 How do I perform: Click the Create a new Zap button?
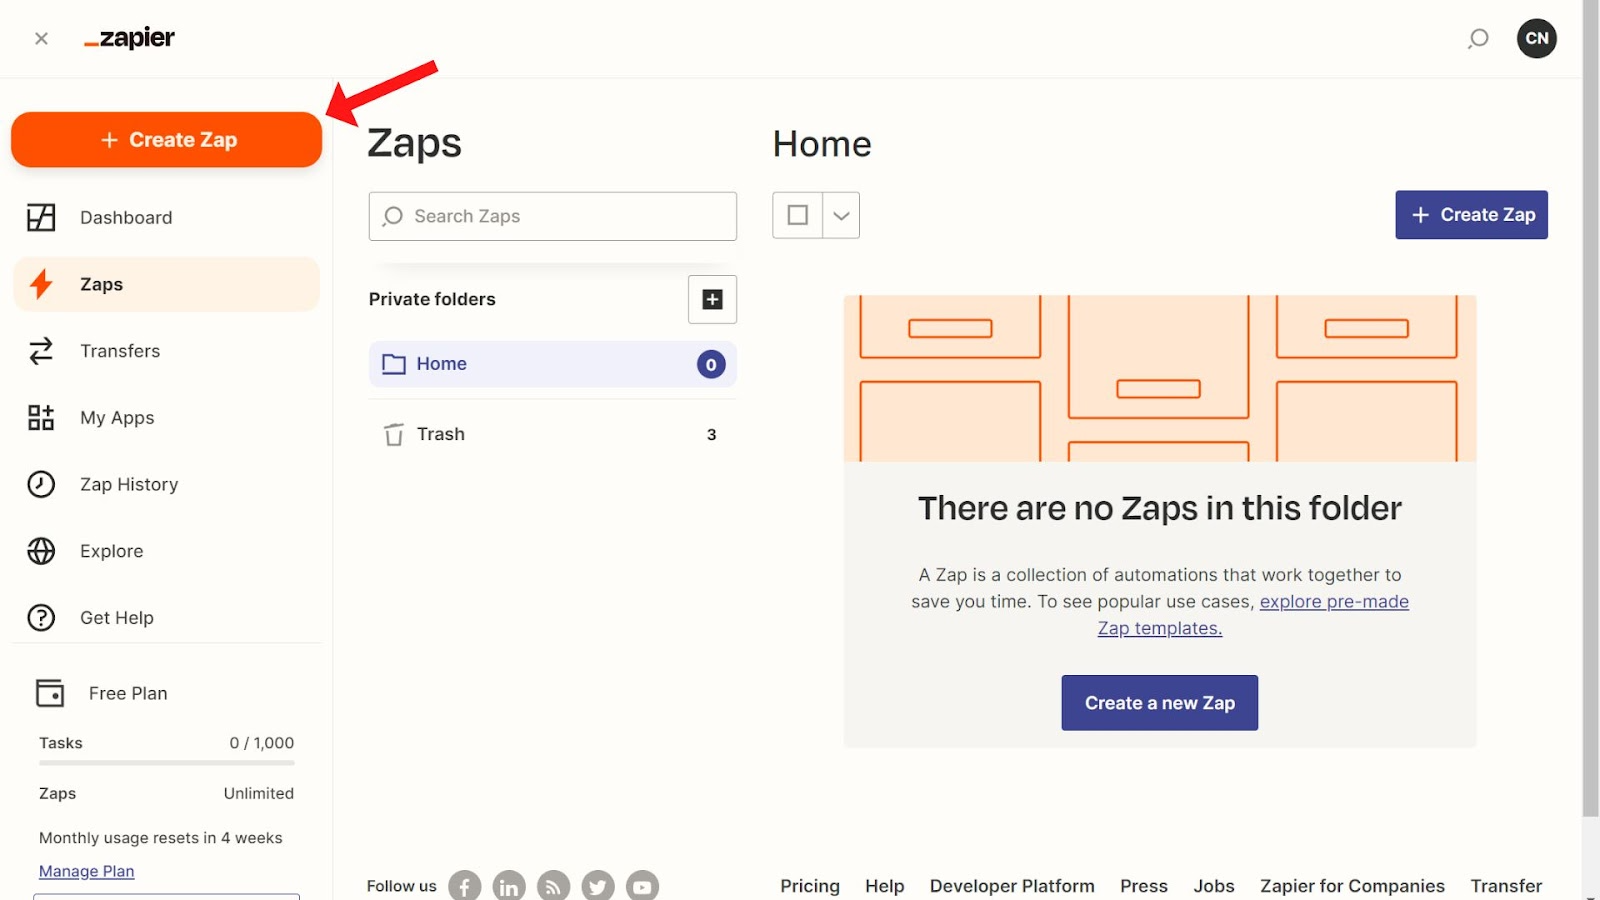click(1159, 703)
